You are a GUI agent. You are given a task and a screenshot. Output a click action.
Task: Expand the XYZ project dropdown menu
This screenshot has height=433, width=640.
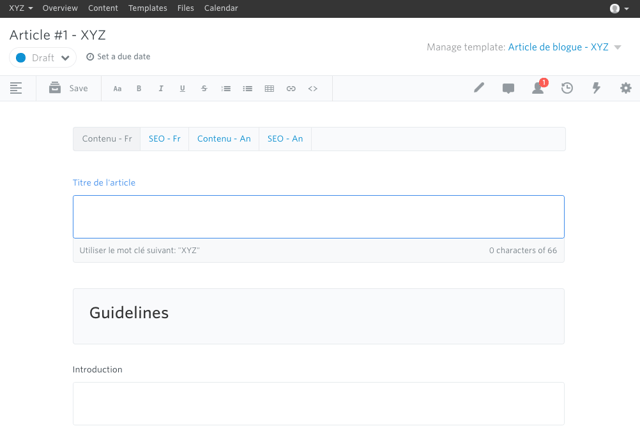click(x=21, y=8)
